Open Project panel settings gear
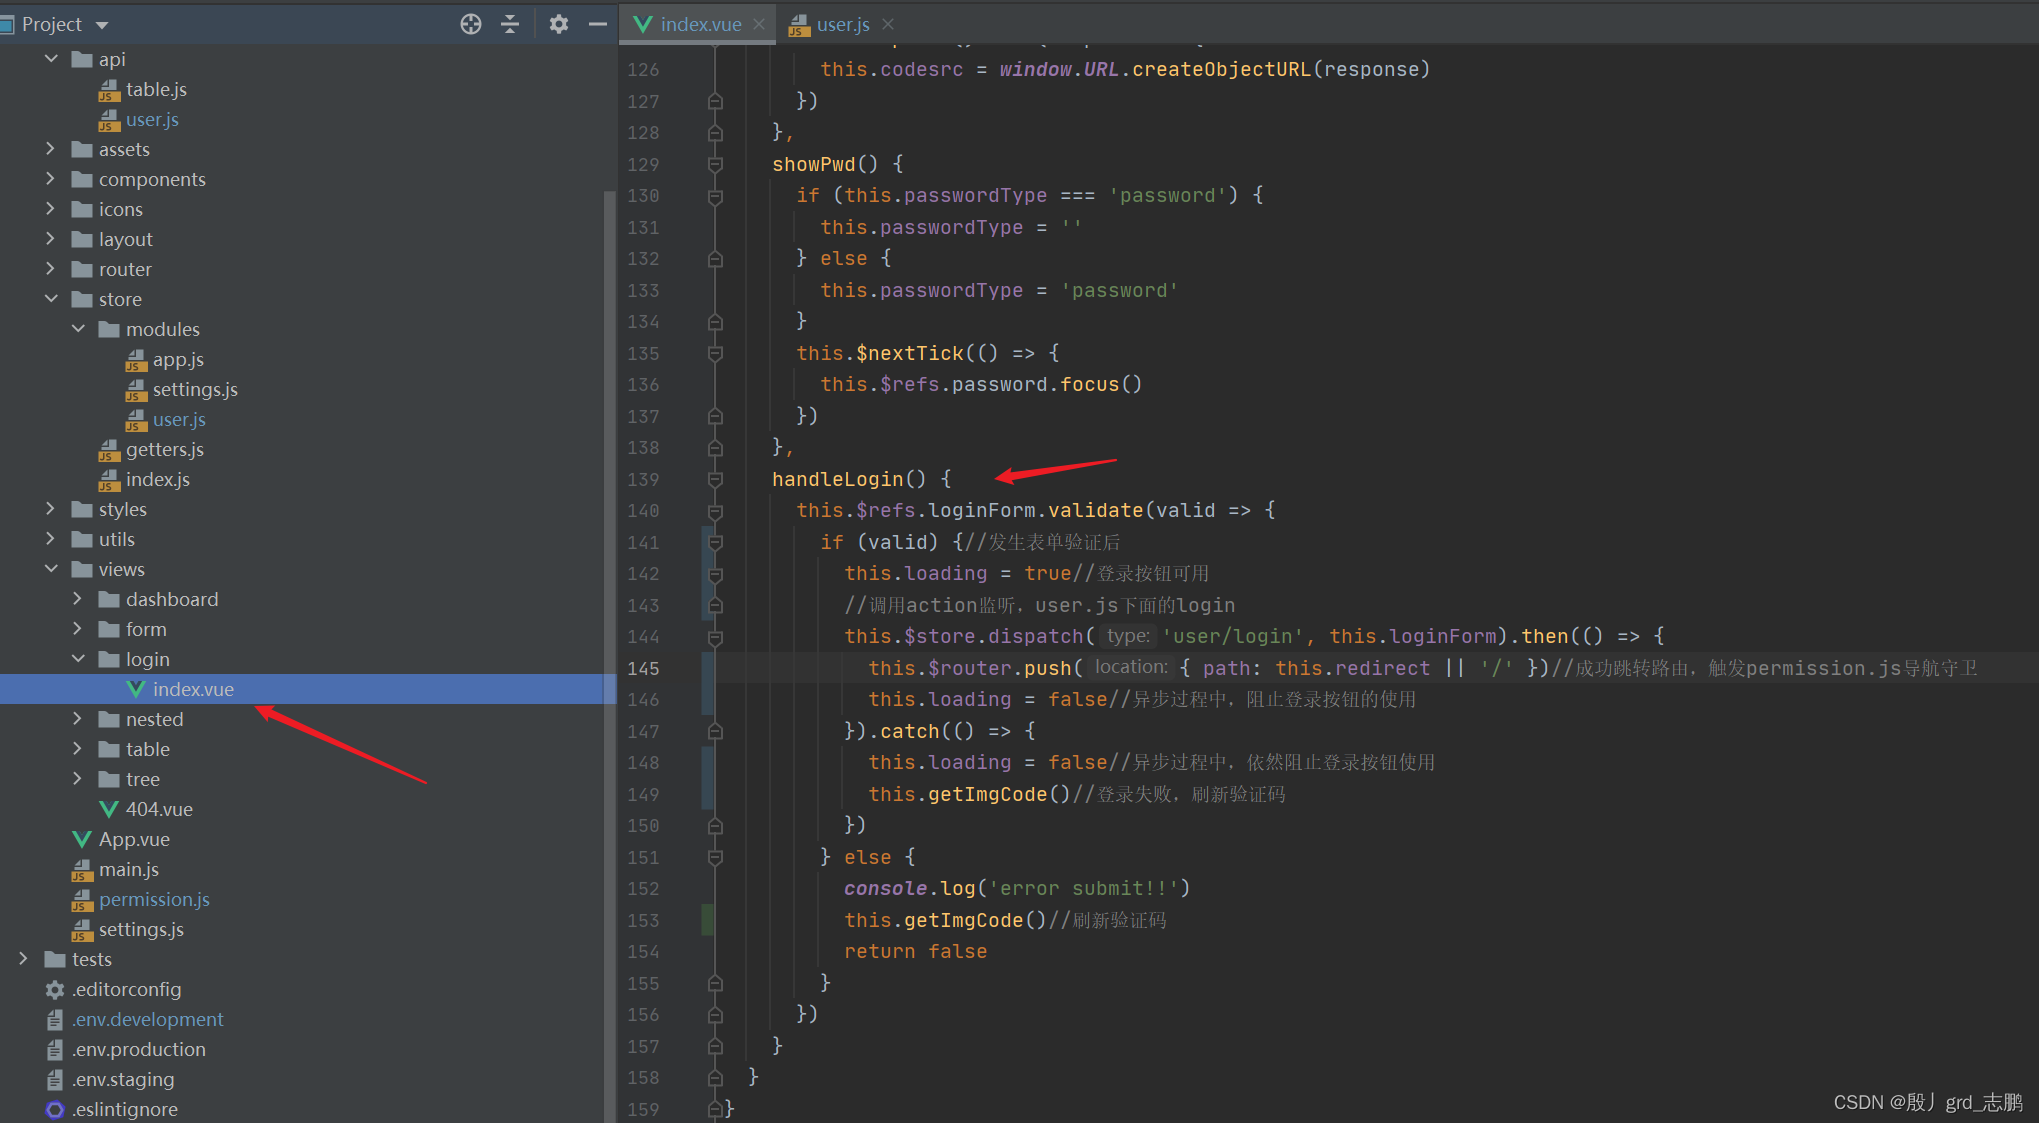 [559, 24]
